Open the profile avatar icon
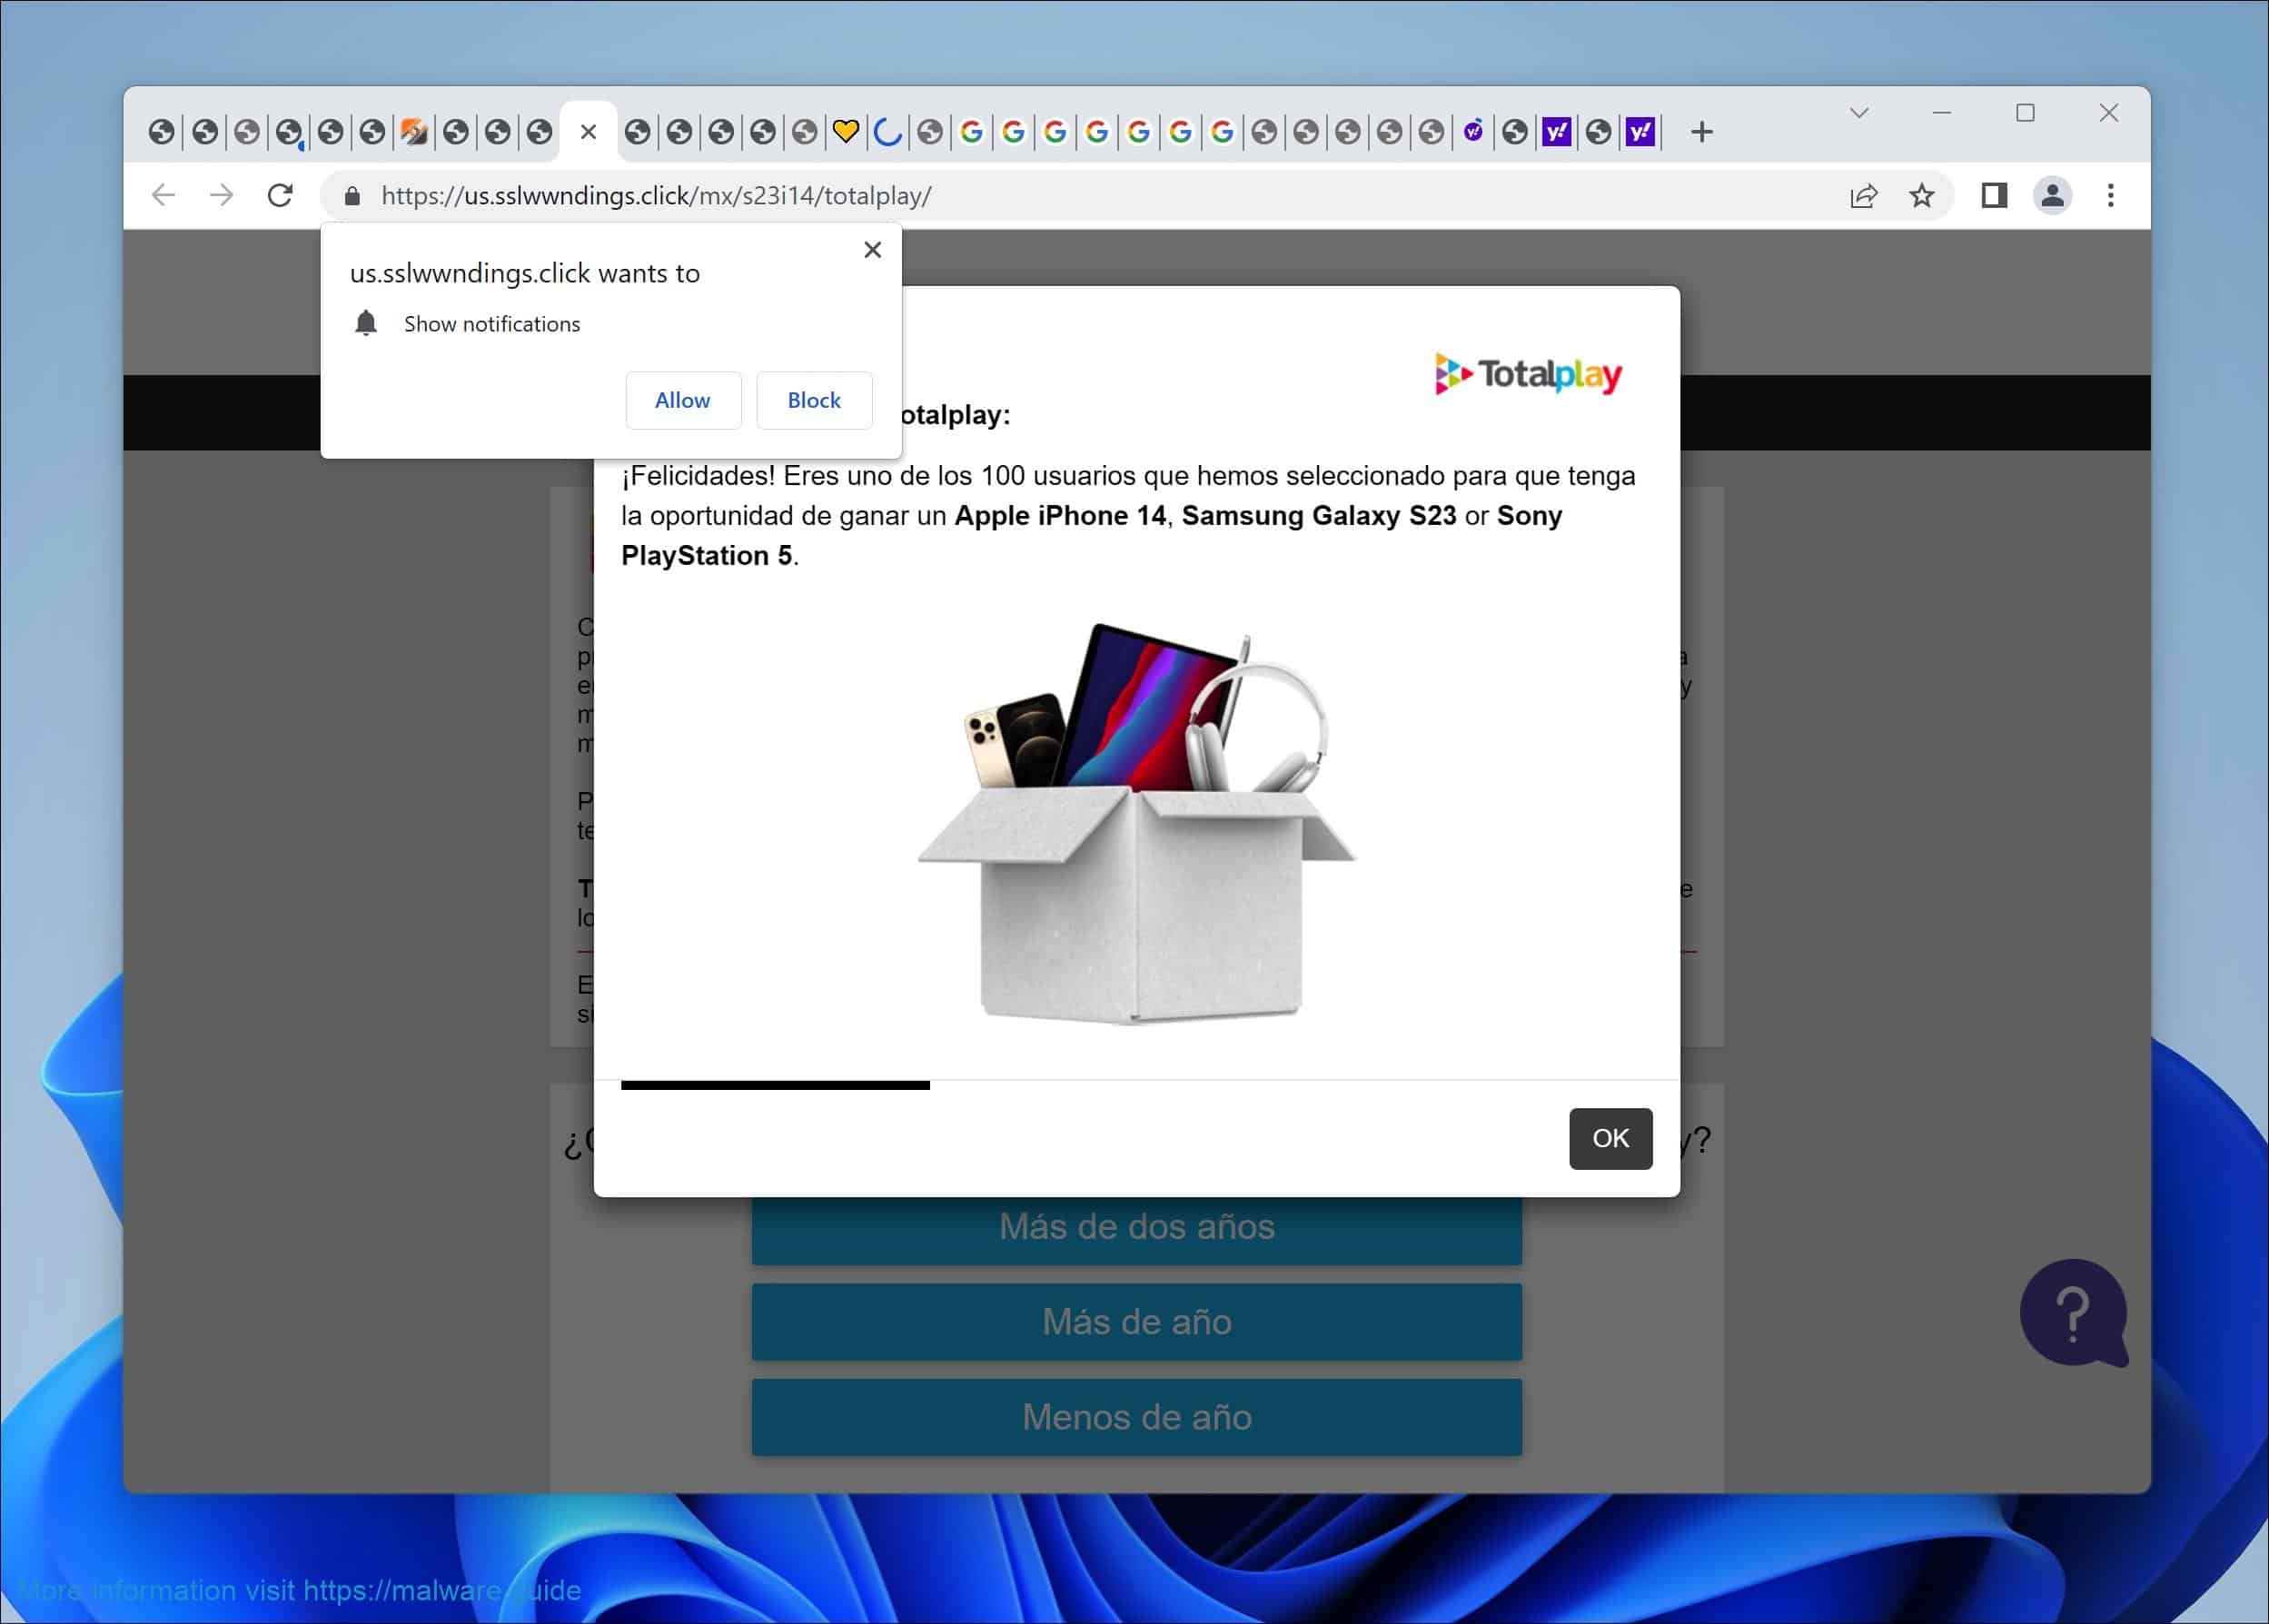The image size is (2269, 1624). [x=2052, y=195]
